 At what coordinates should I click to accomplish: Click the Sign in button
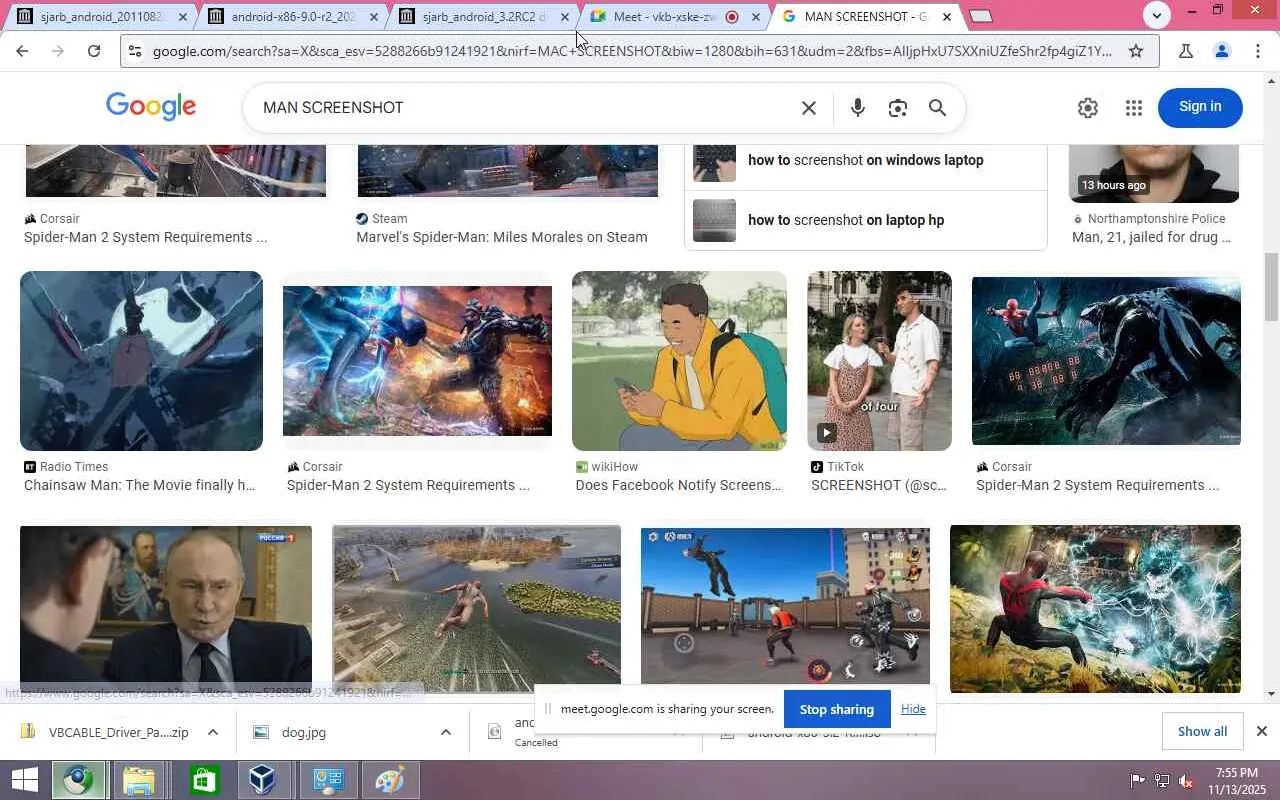[1200, 107]
